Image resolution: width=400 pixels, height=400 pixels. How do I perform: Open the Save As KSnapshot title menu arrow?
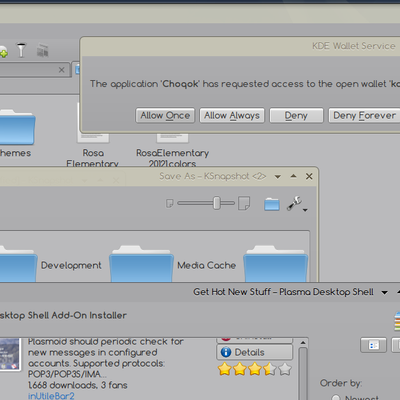pyautogui.click(x=277, y=177)
